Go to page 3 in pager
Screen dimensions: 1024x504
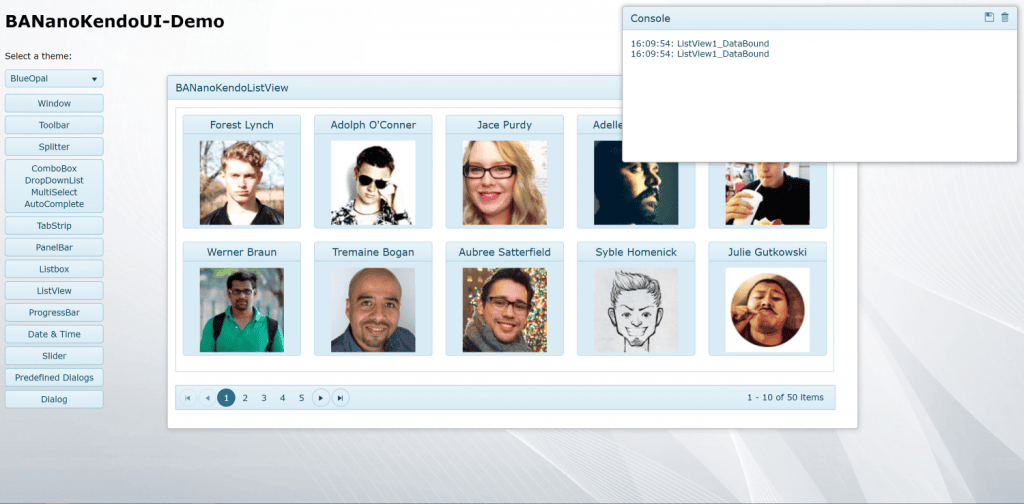point(264,398)
